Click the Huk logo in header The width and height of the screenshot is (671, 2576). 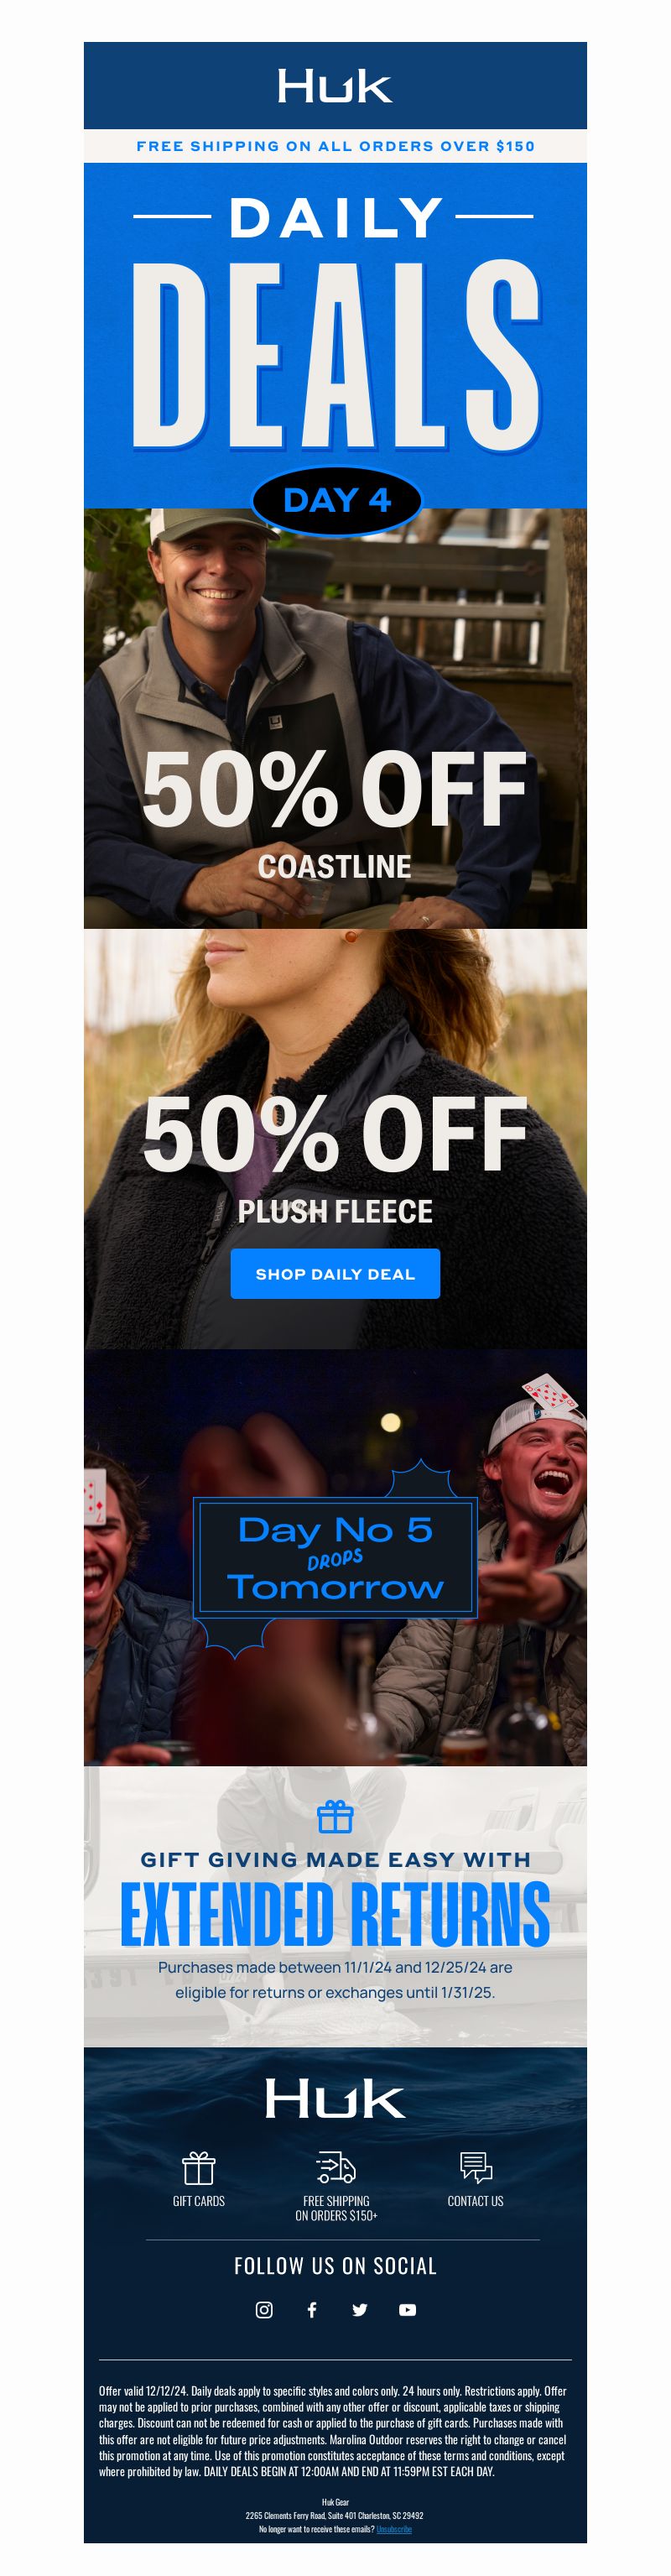click(x=335, y=86)
